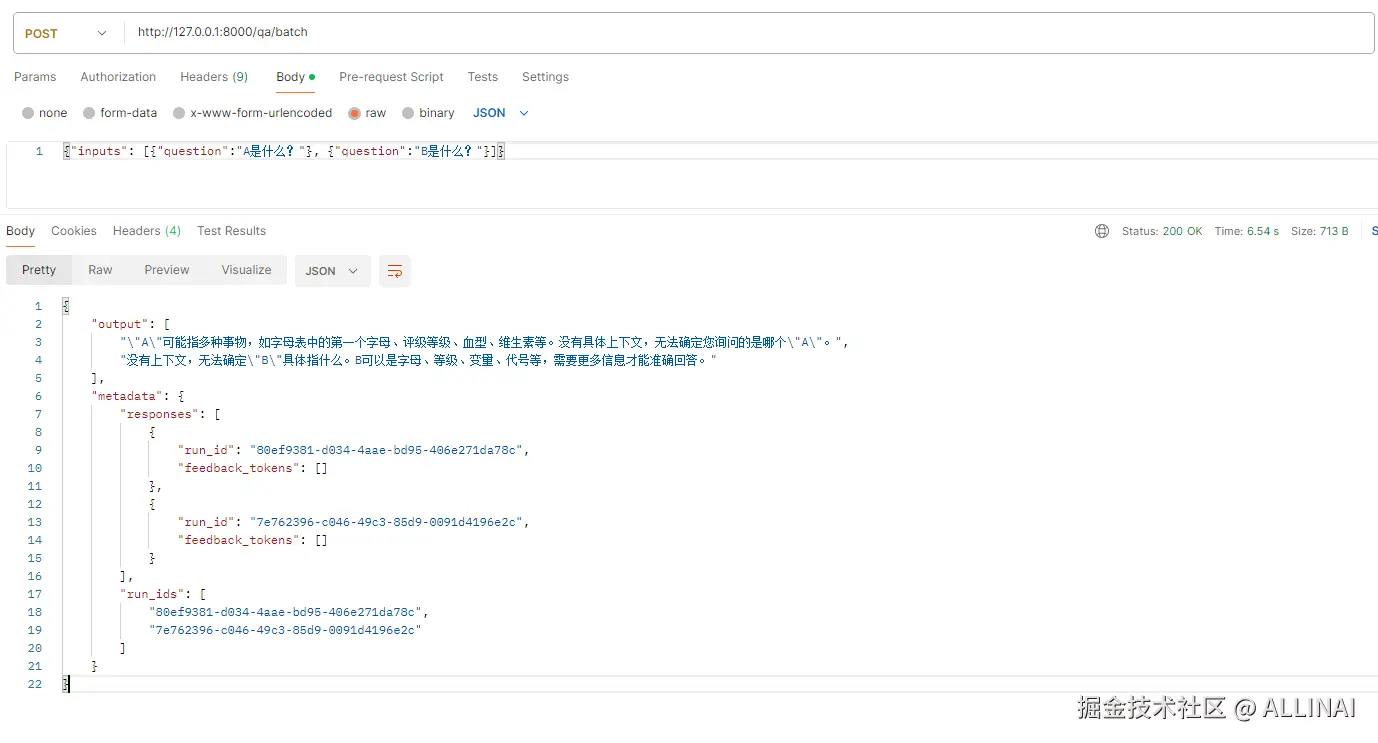Screen dimensions: 1378x743
Task: Open the response Cookies tab
Action: [74, 231]
